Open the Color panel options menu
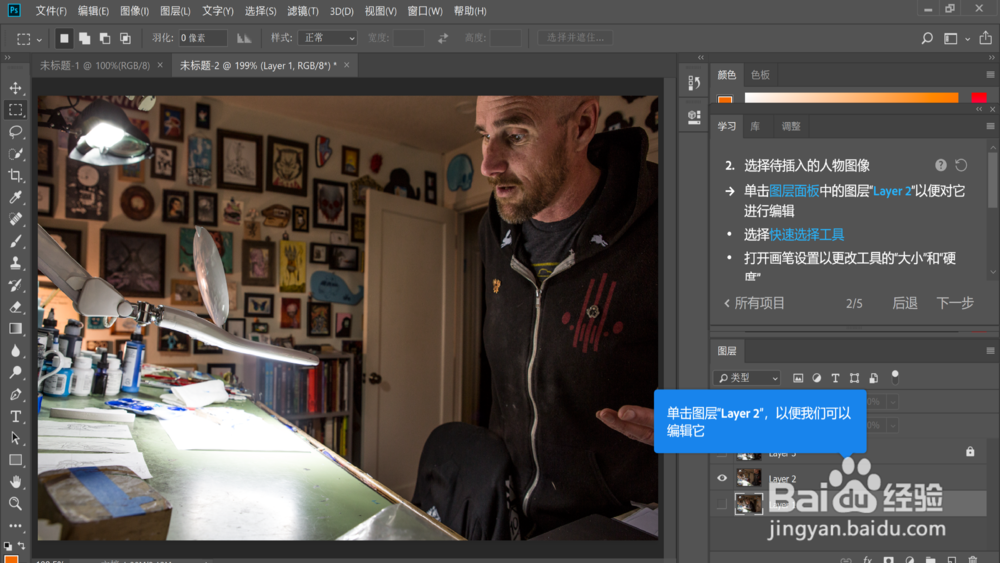Image resolution: width=1000 pixels, height=563 pixels. pyautogui.click(x=990, y=75)
